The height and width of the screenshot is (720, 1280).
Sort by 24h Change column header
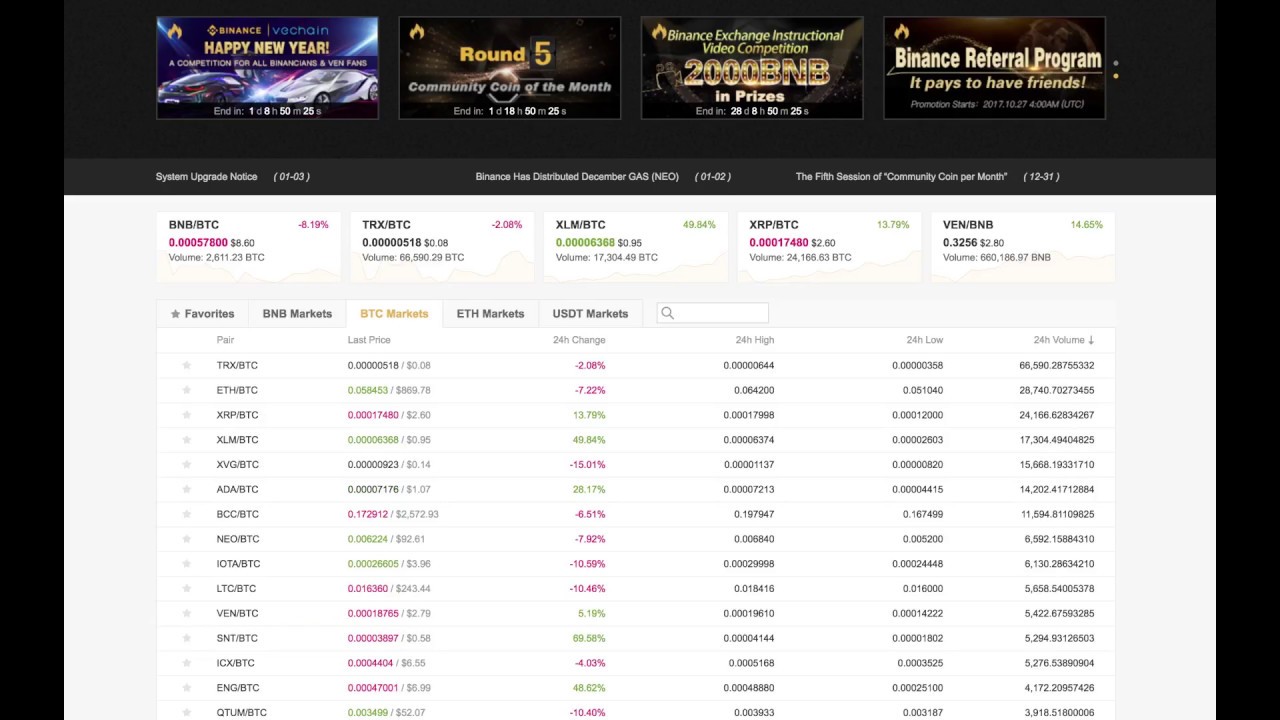click(x=579, y=340)
